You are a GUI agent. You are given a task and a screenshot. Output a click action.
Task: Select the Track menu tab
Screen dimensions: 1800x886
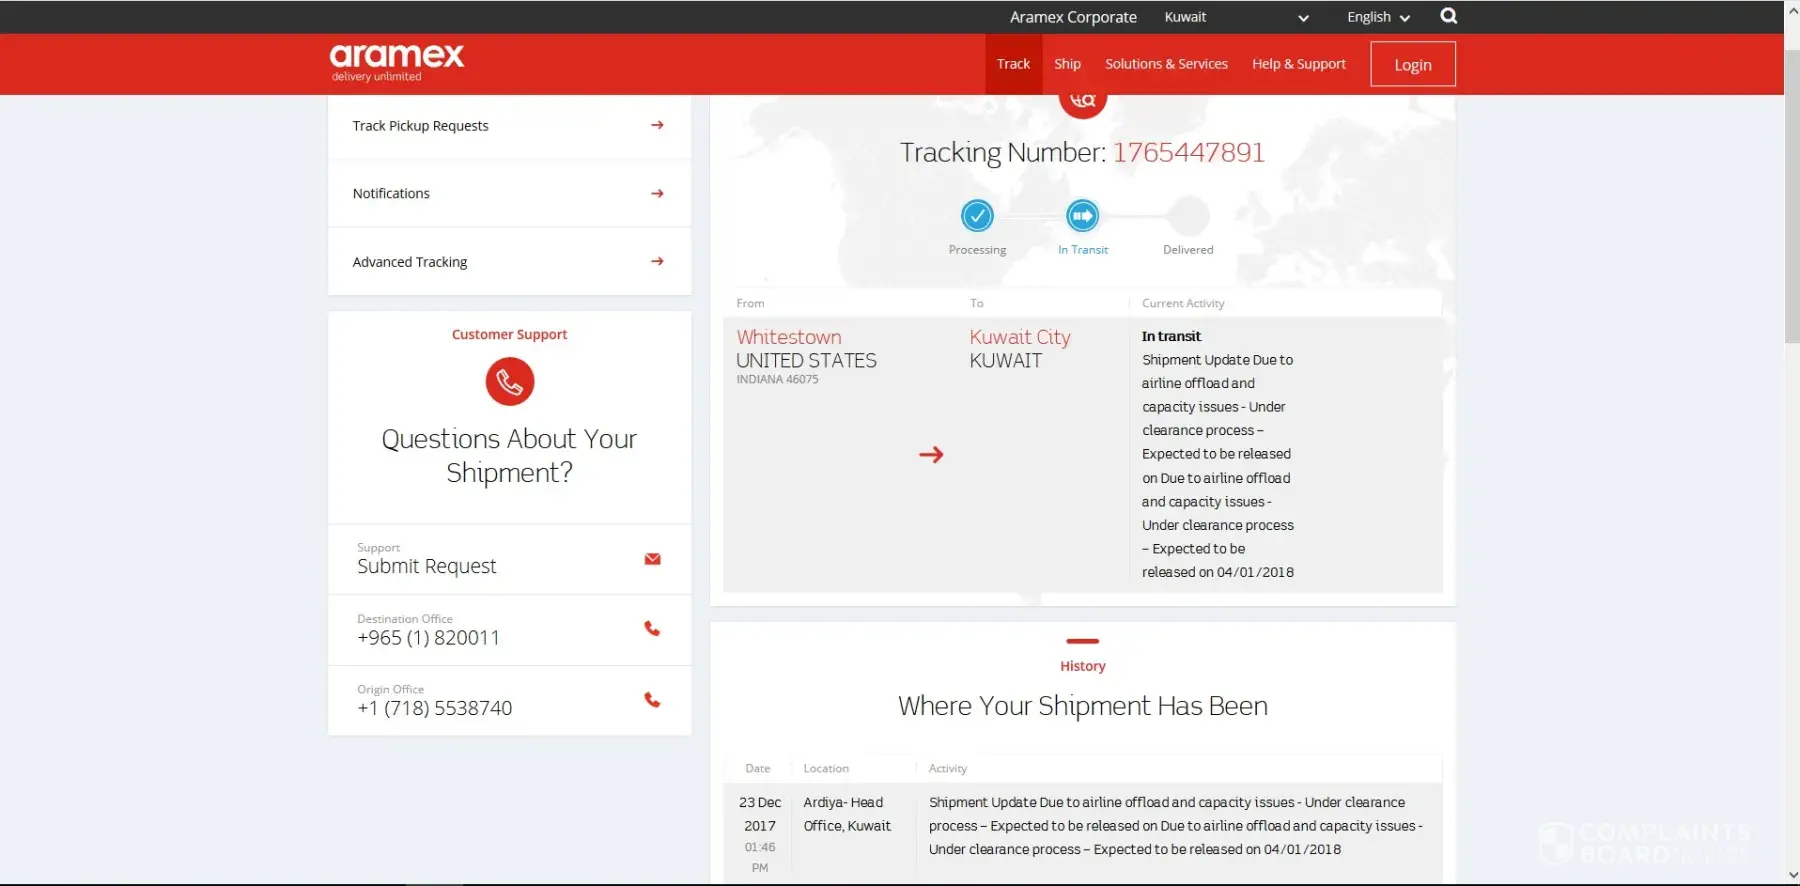tap(1013, 64)
